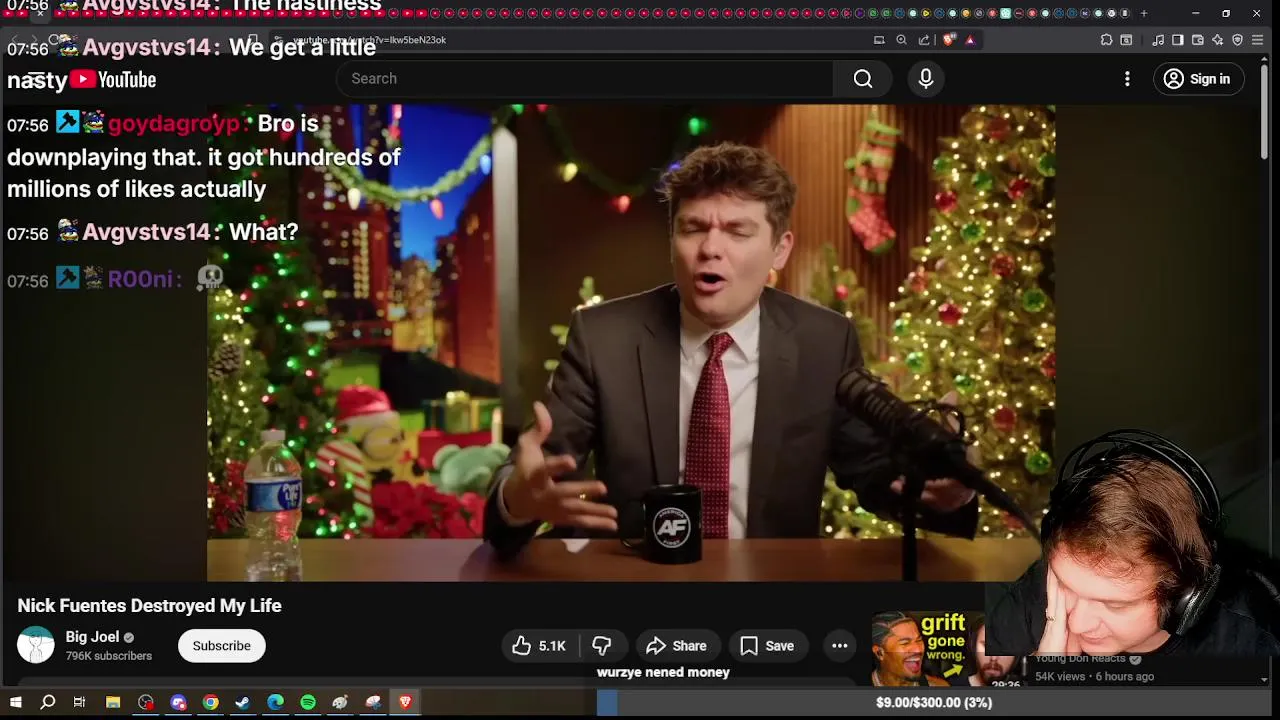Viewport: 1280px width, 720px height.
Task: Toggle the browser sidebar panel
Action: (1178, 40)
